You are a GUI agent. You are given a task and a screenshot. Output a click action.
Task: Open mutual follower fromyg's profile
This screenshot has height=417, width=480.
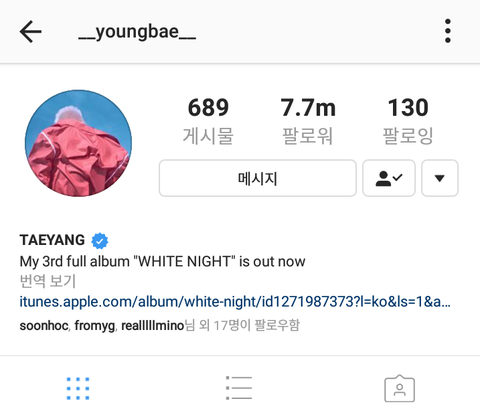(x=95, y=326)
